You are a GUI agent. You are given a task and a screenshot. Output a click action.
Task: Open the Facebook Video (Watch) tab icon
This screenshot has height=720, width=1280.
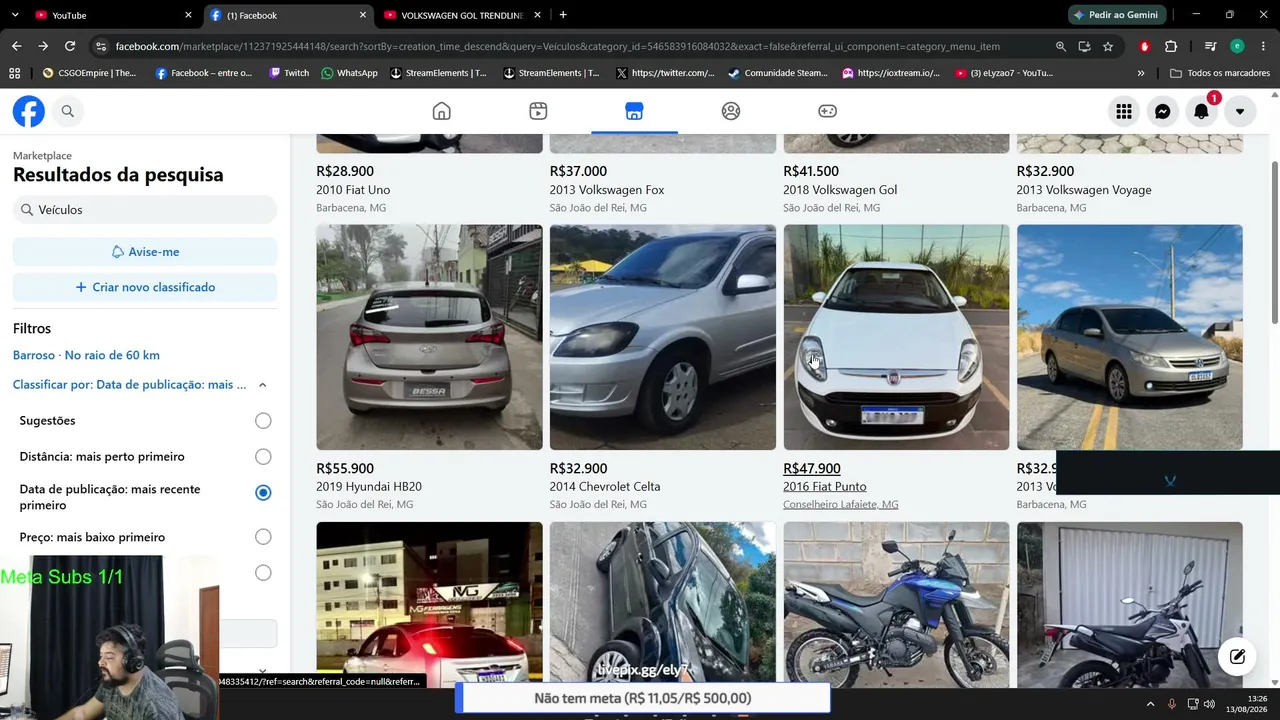click(538, 111)
